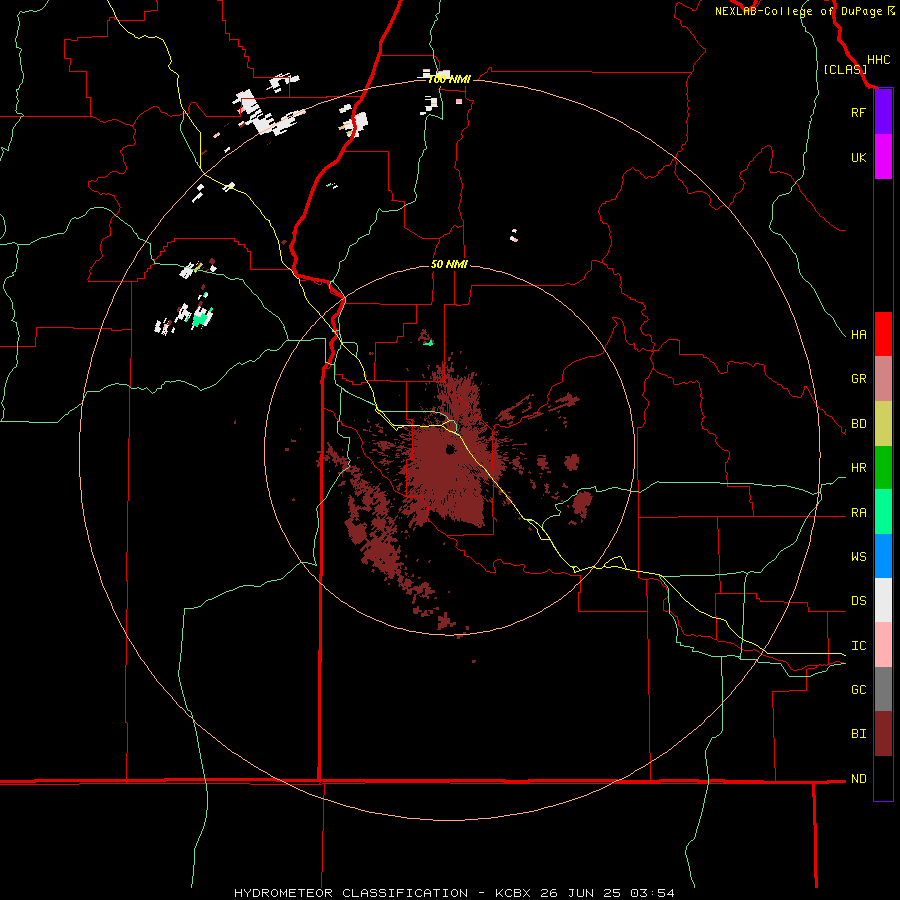Viewport: 900px width, 900px height.
Task: Click the '[CLAS]' label above legend
Action: pos(845,69)
